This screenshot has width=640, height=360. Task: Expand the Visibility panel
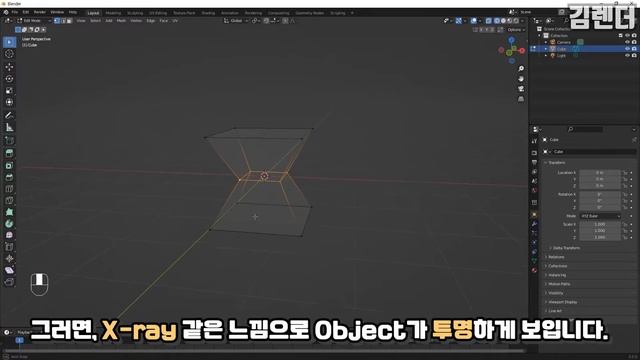click(x=556, y=293)
